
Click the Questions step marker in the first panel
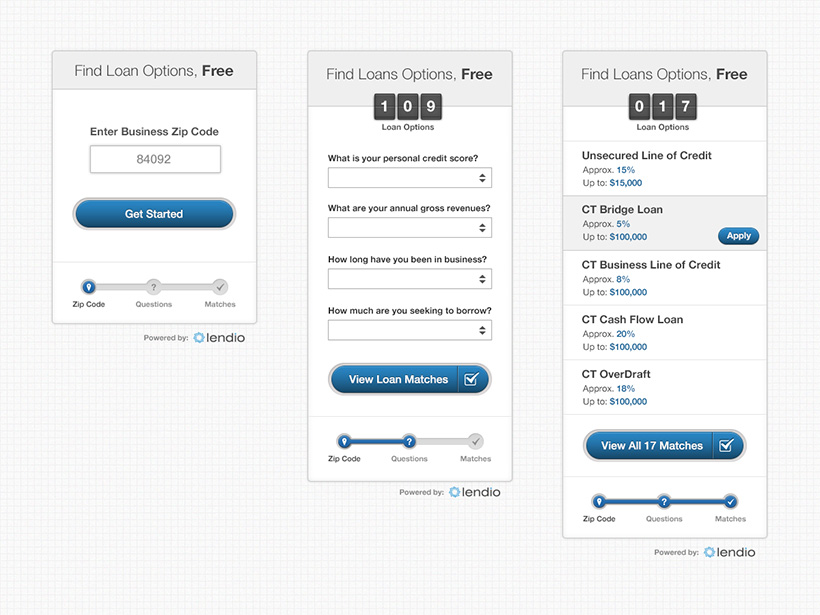coord(153,287)
